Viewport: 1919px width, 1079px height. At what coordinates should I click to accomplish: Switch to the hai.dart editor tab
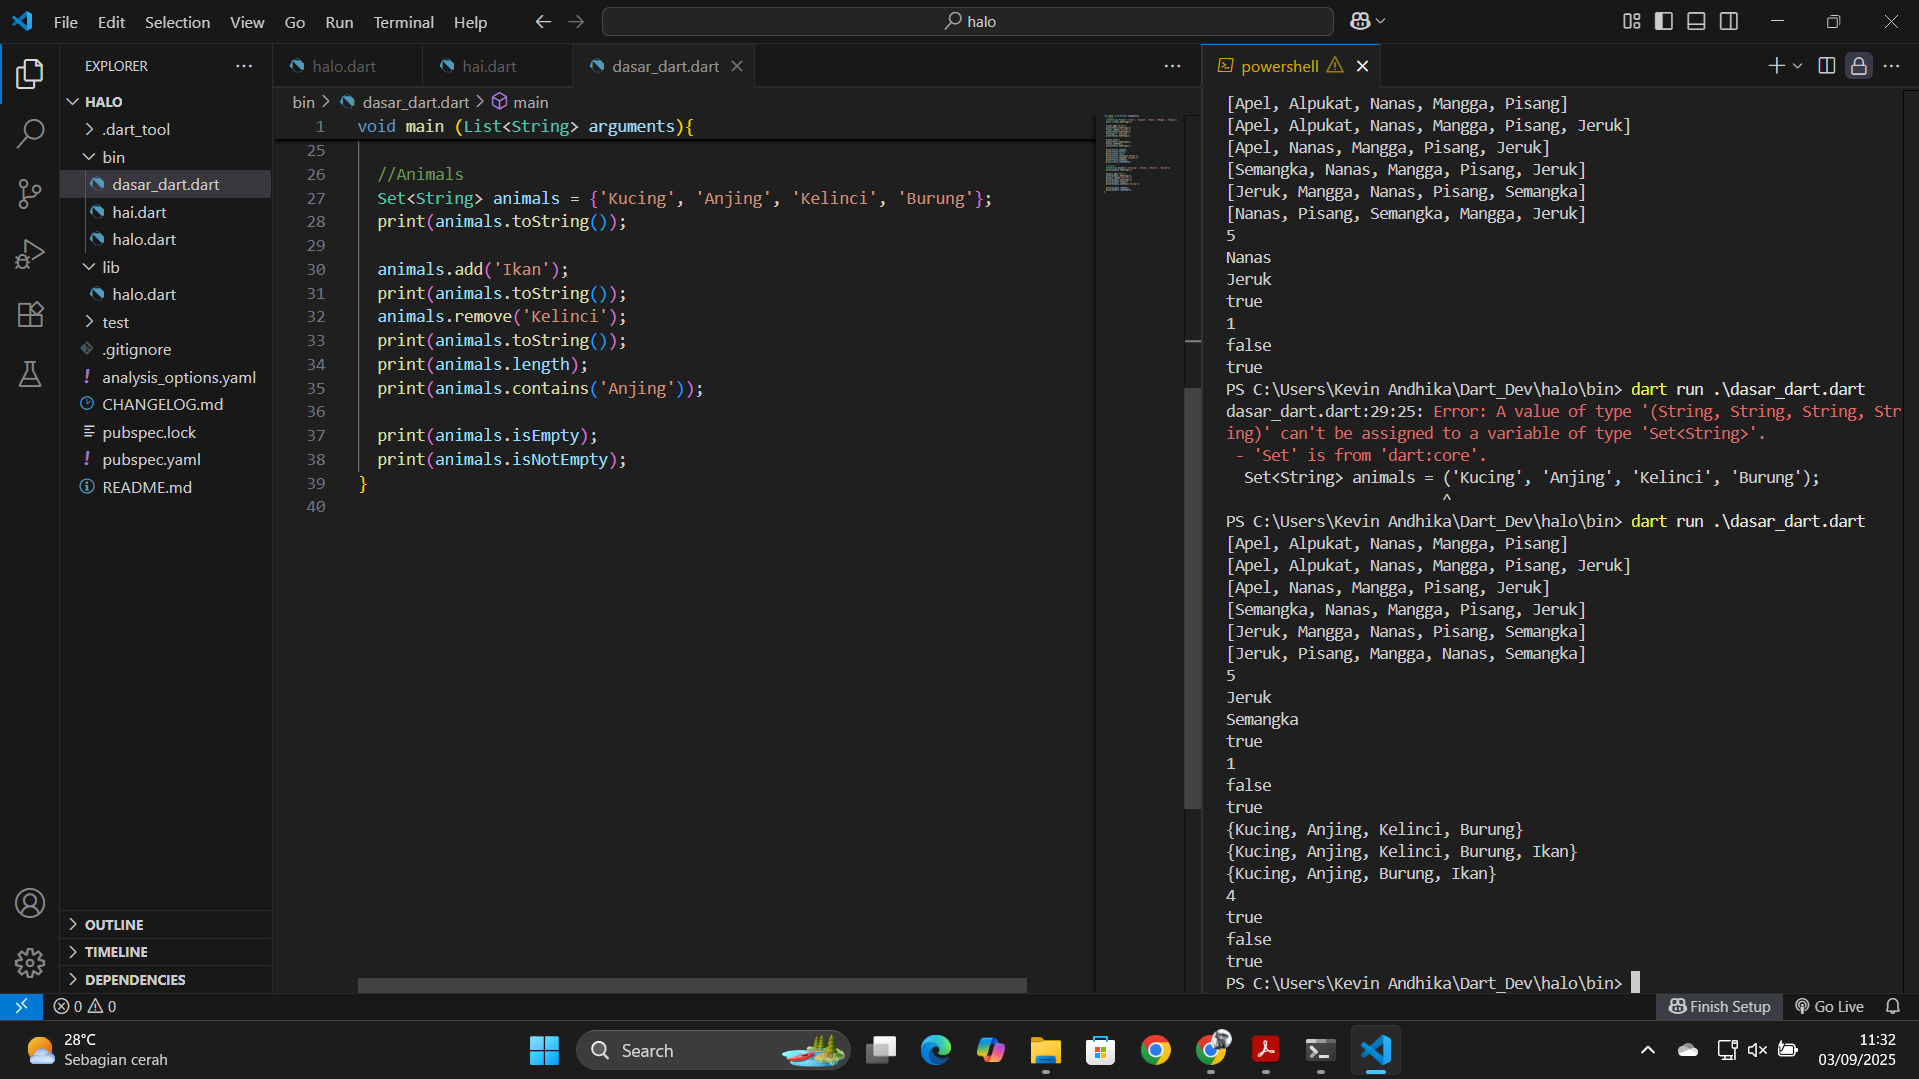tap(489, 66)
